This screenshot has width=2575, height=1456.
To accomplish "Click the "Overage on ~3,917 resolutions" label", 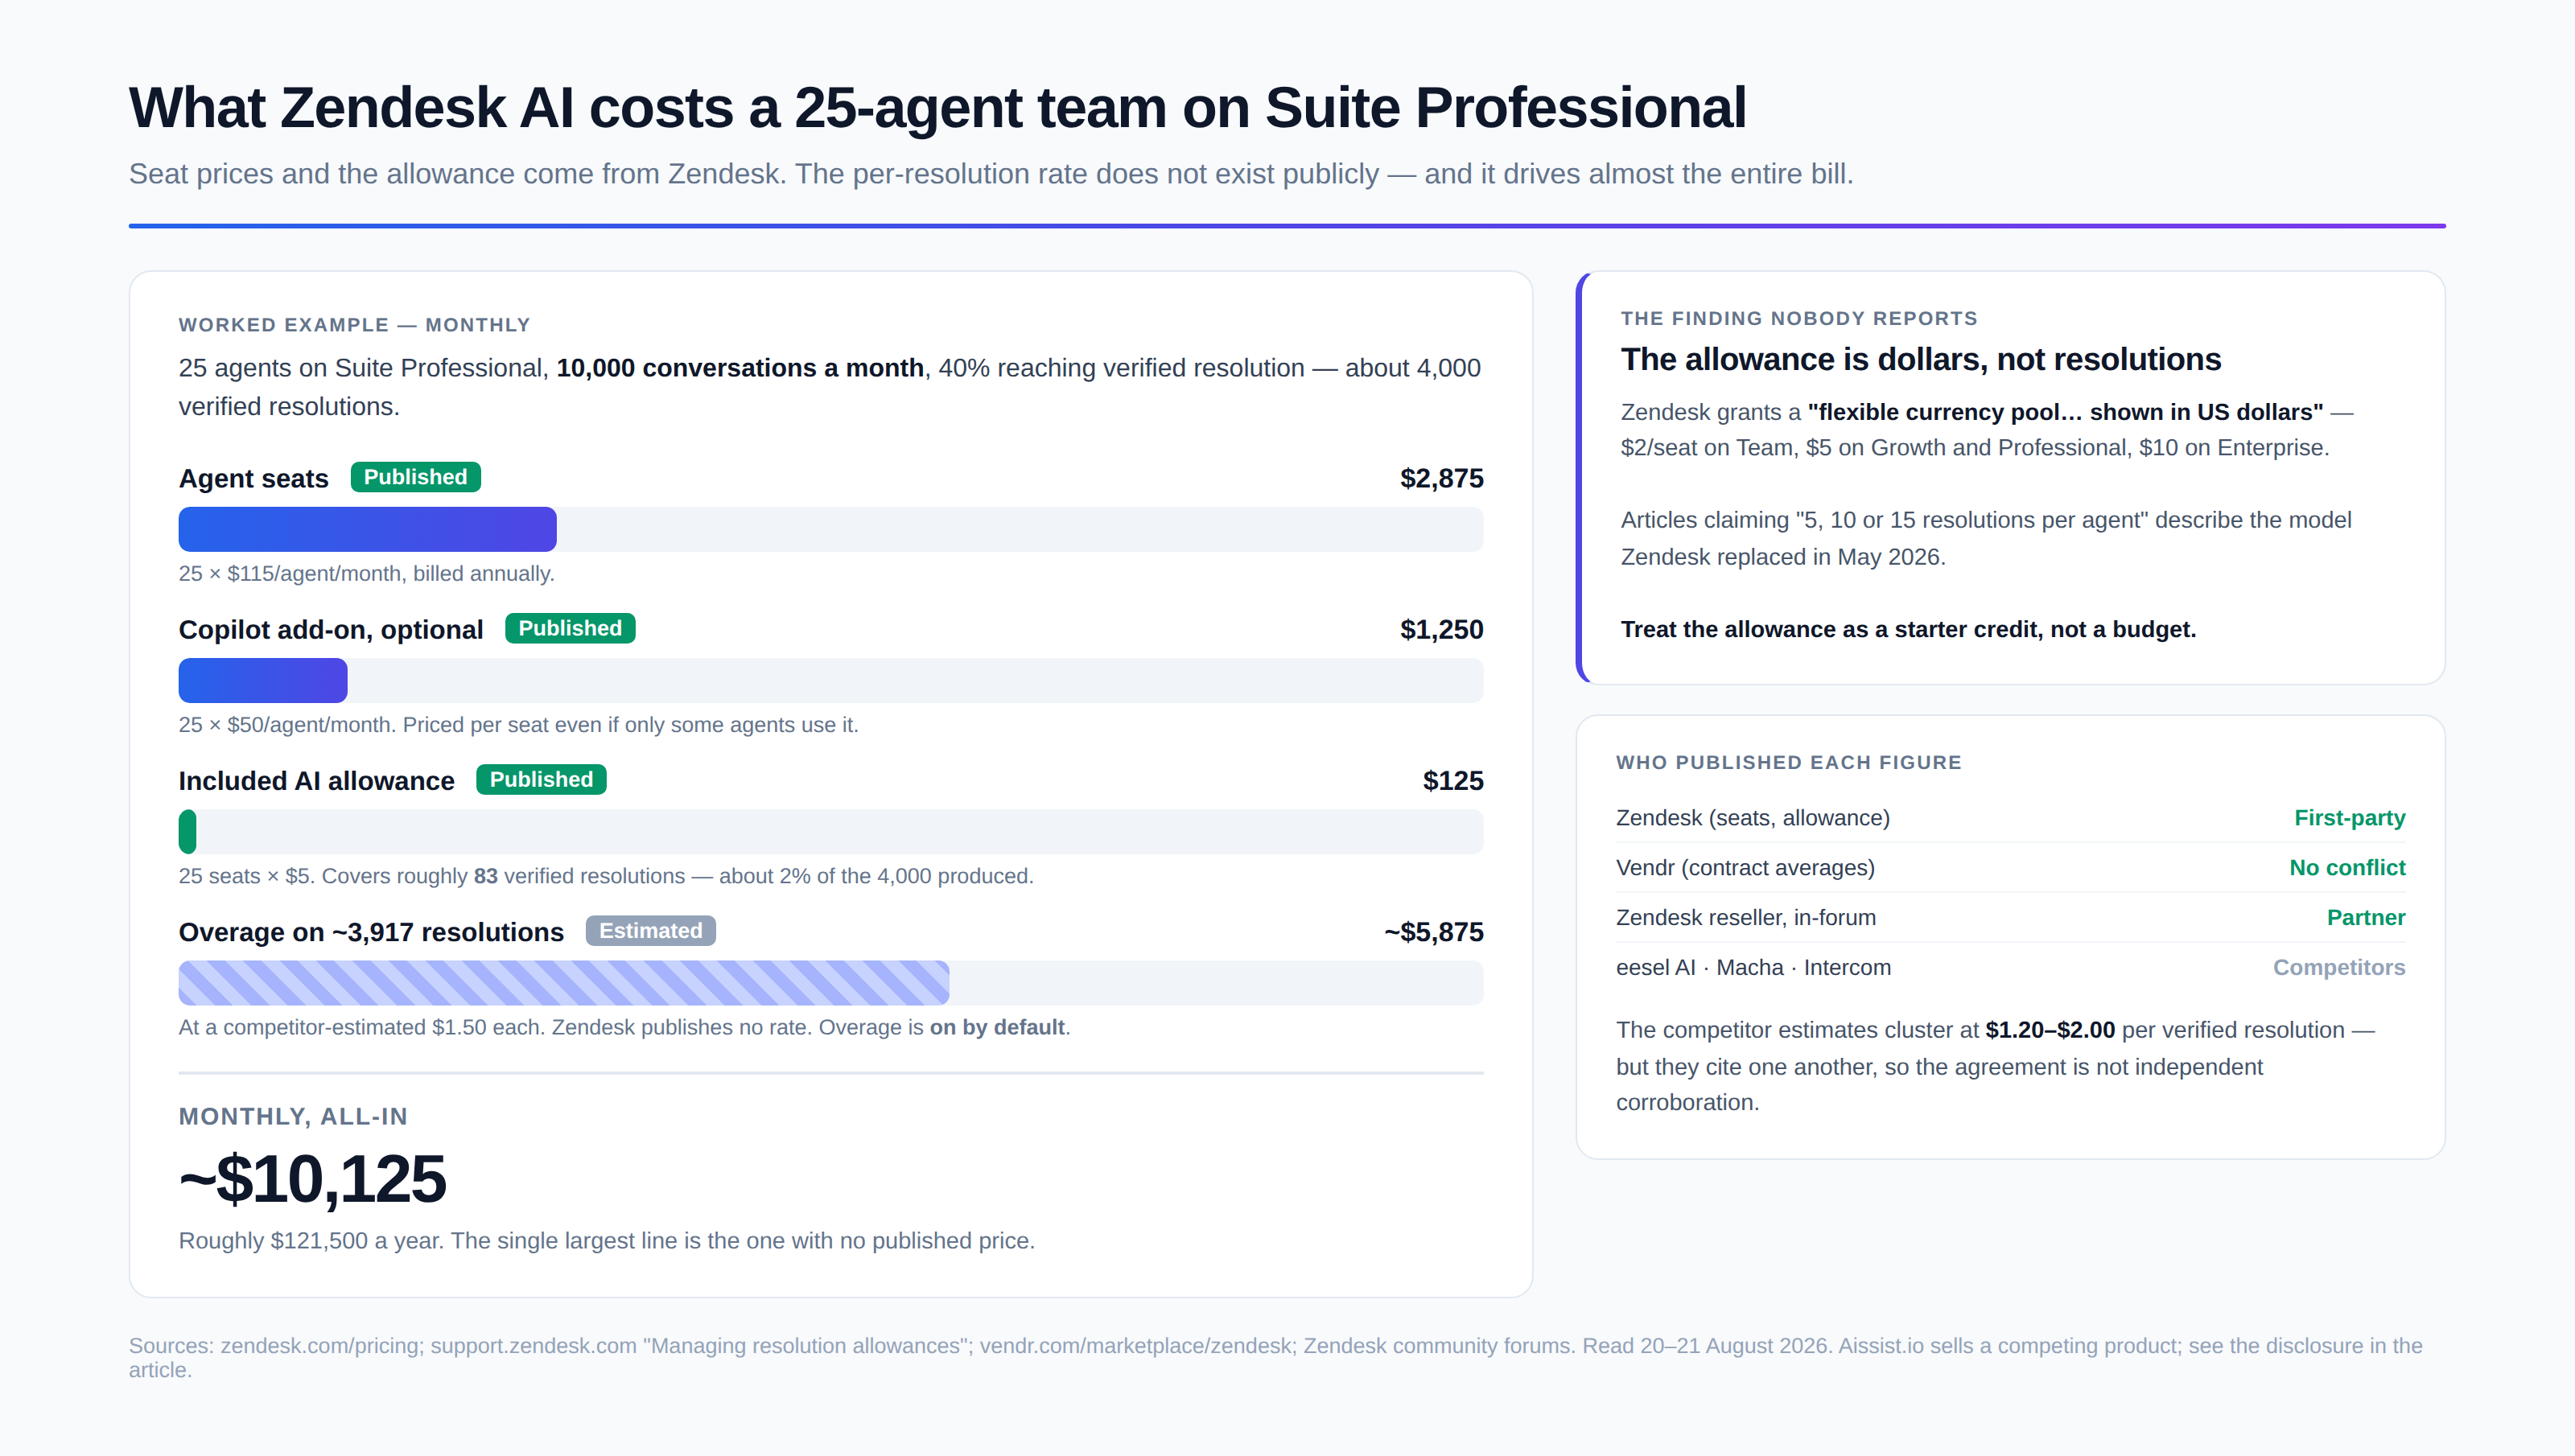I will tap(371, 932).
